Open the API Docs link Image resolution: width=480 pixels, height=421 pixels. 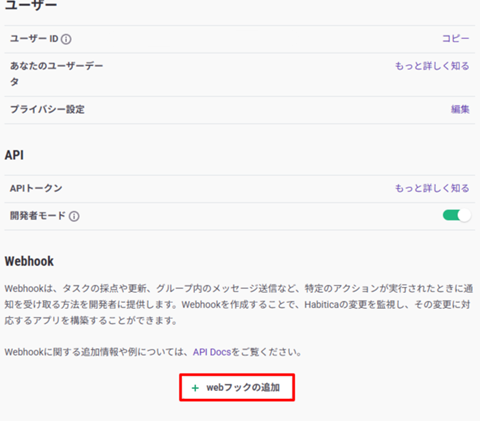(212, 352)
